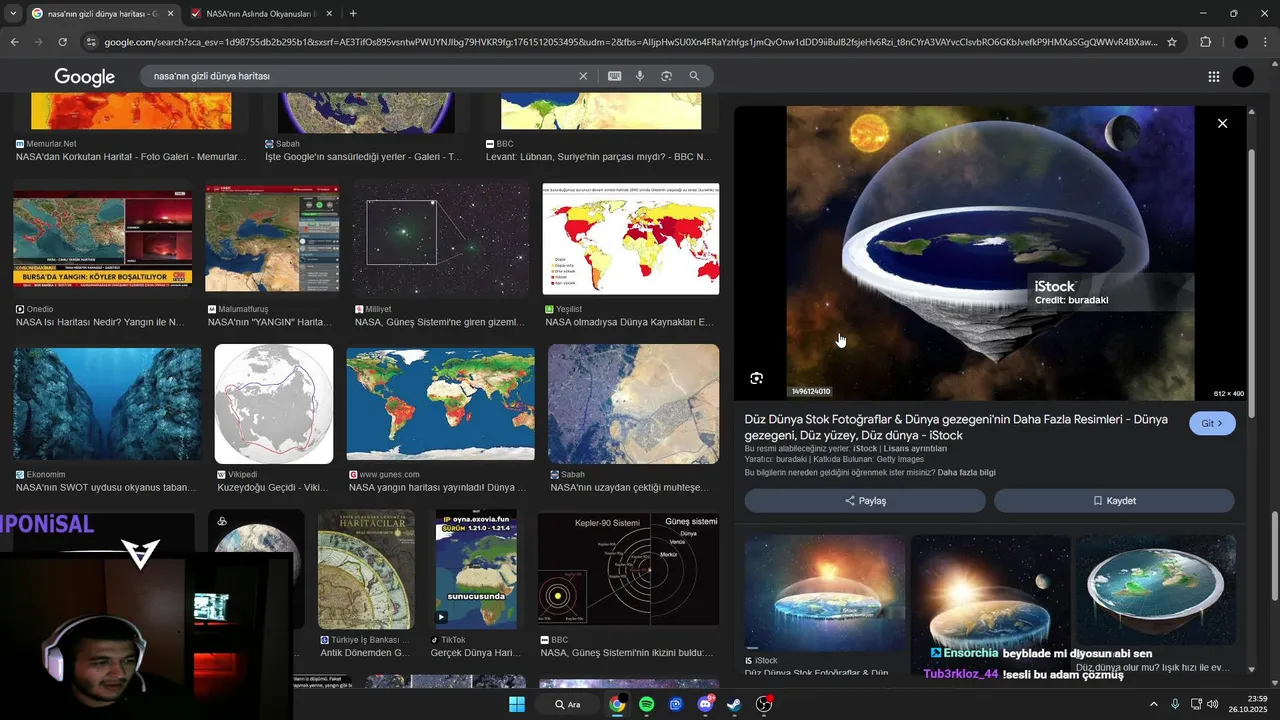This screenshot has width=1280, height=720.
Task: Click the Git button to visit iStock
Action: (1212, 423)
